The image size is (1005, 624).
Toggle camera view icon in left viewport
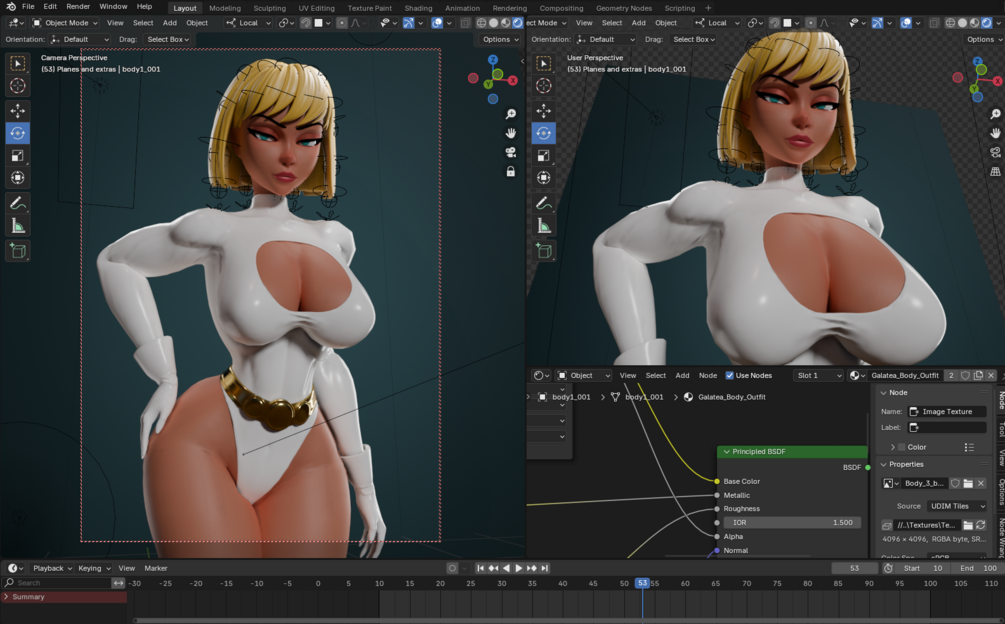point(510,152)
